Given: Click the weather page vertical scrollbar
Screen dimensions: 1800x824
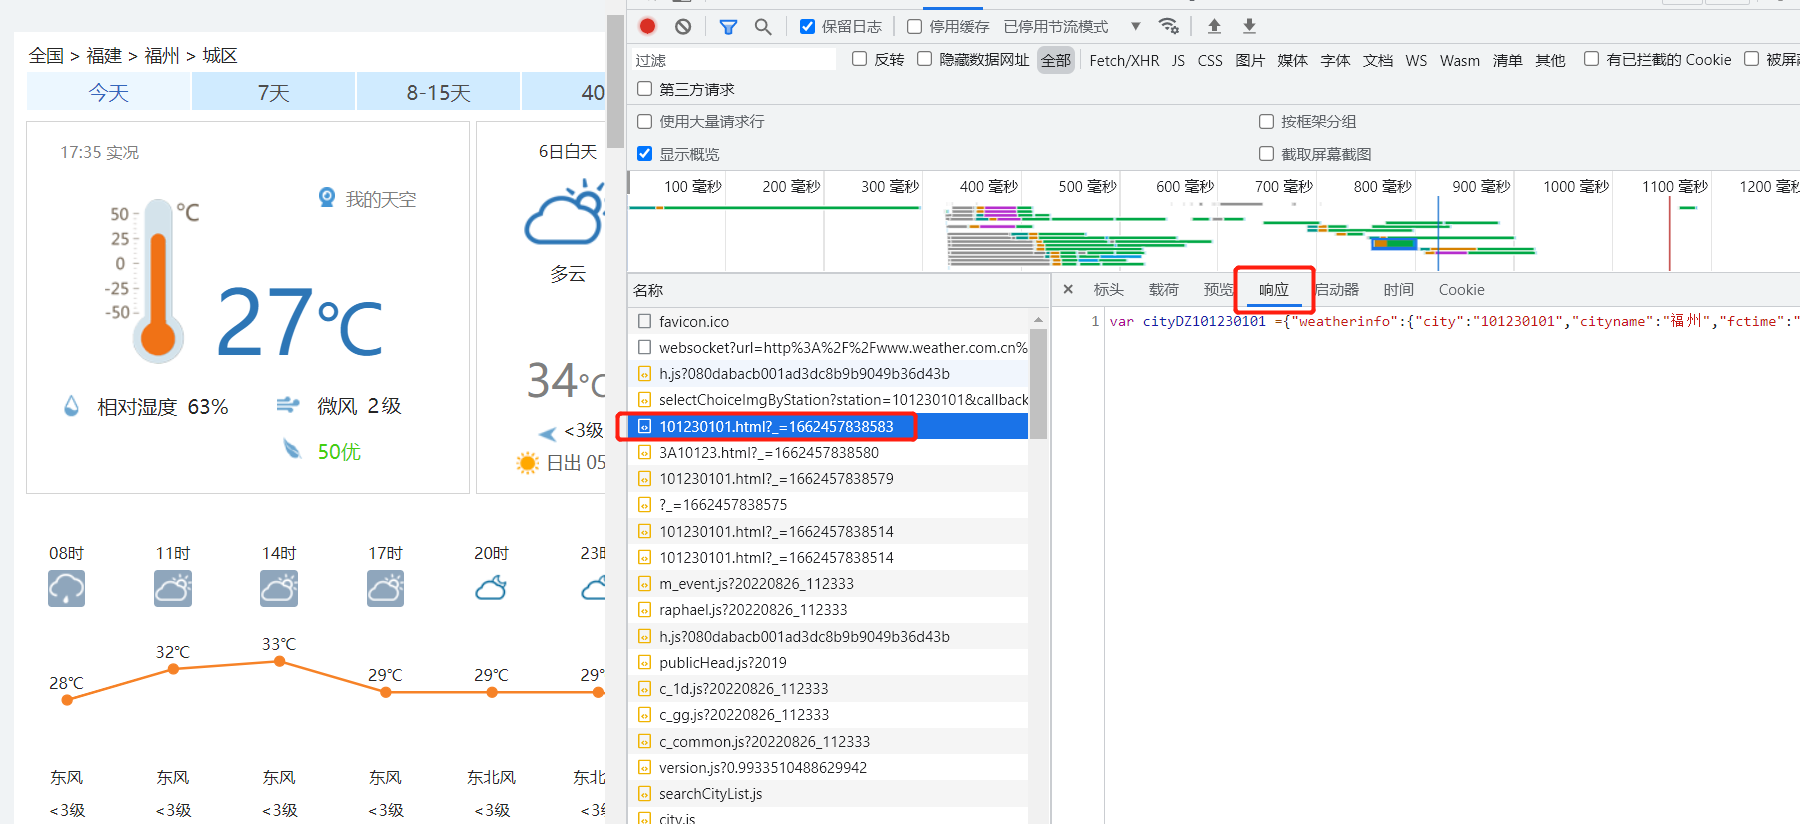Looking at the screenshot, I should [615, 80].
